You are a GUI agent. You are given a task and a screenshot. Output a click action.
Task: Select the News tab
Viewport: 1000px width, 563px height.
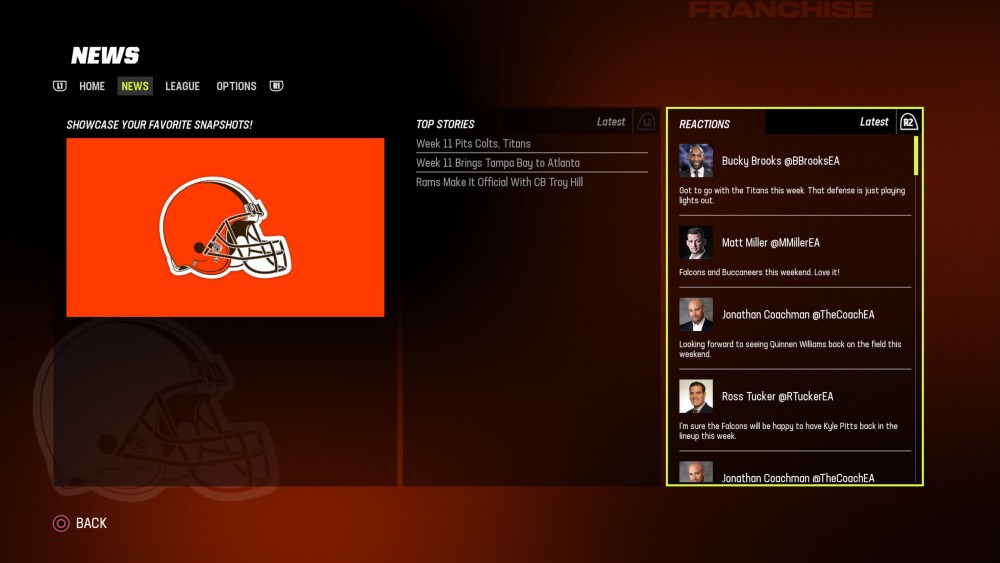tap(135, 86)
